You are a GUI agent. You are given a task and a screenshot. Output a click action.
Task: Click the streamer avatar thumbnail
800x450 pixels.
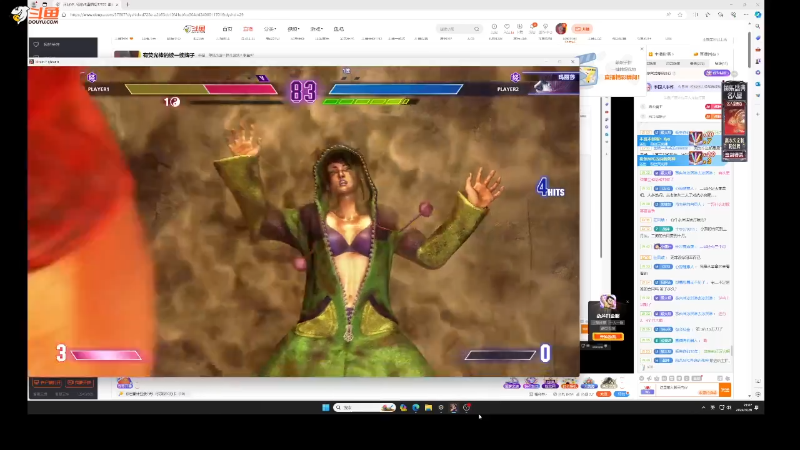[x=127, y=54]
